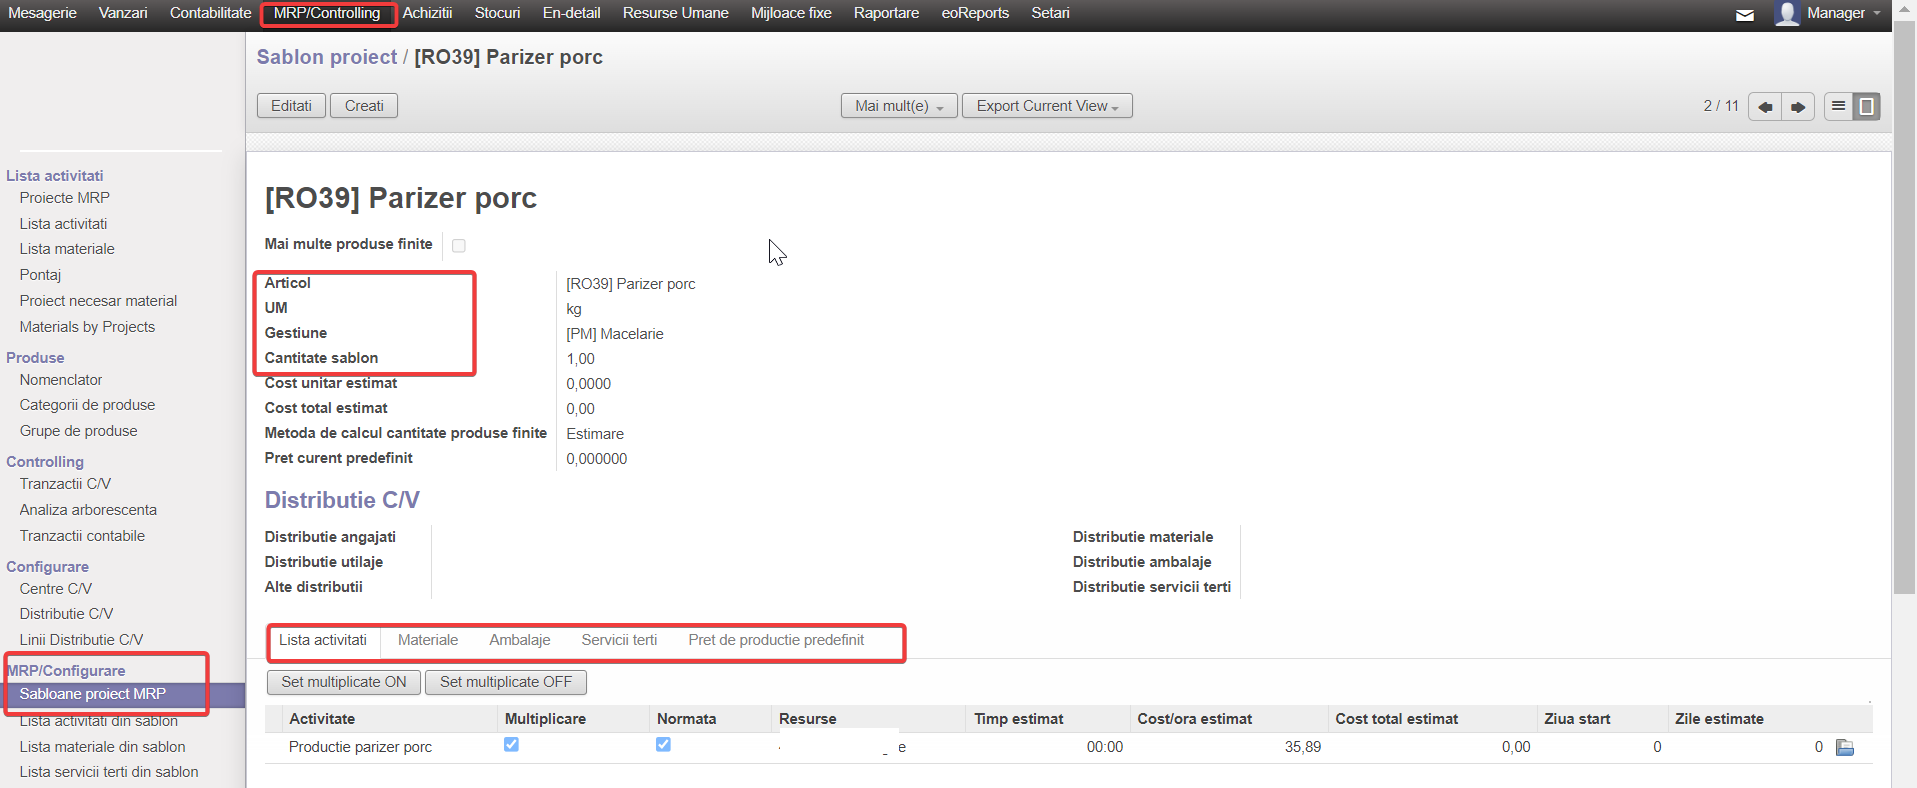
Task: Switch to form view icon
Action: (x=1866, y=106)
